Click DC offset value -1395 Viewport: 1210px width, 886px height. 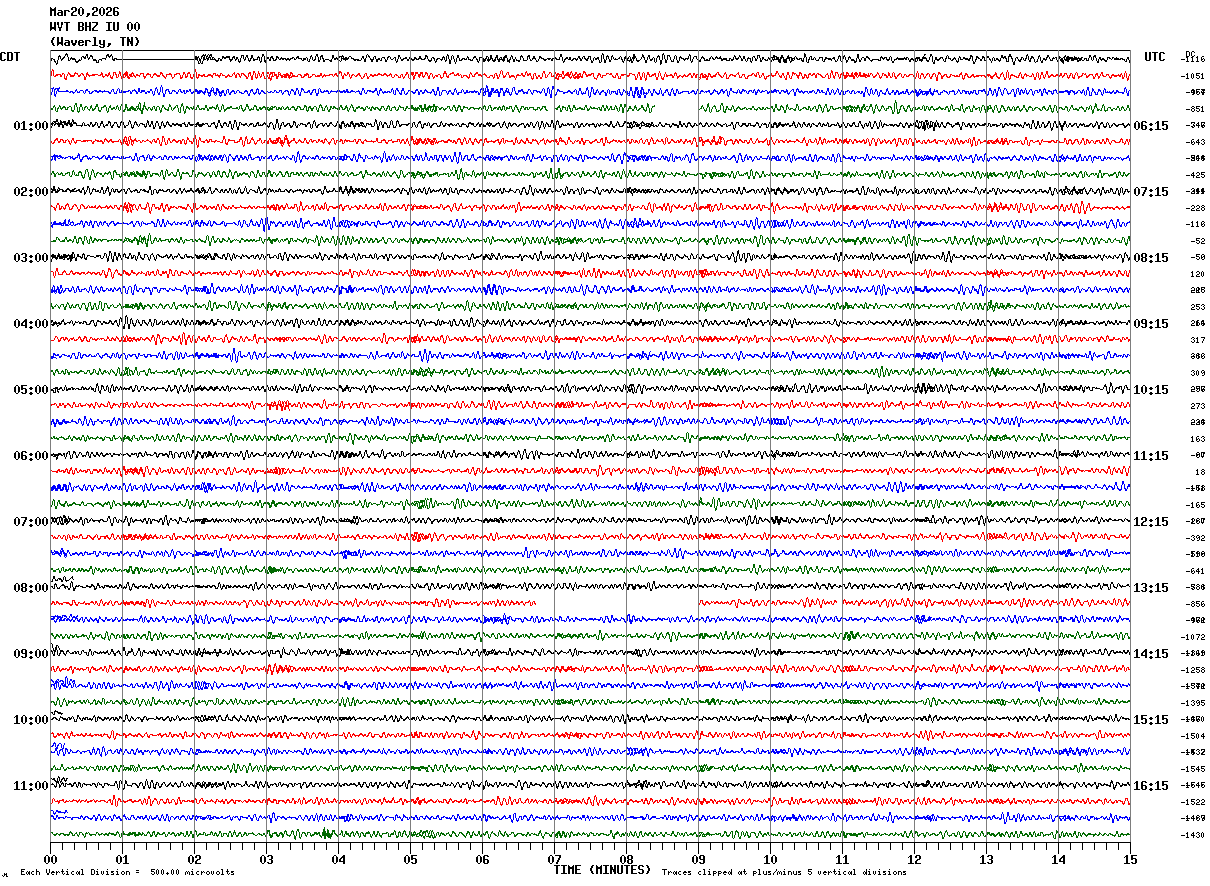(1193, 703)
